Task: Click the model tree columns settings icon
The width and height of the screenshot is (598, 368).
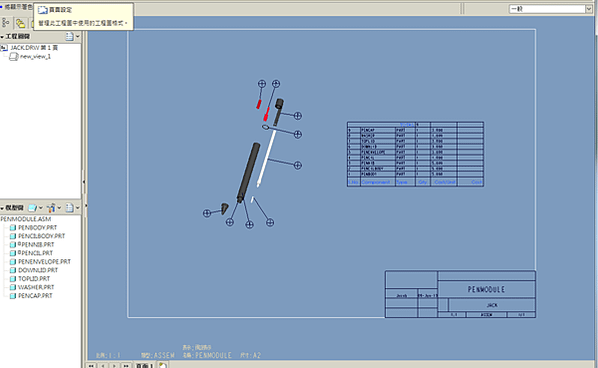Action: 69,208
